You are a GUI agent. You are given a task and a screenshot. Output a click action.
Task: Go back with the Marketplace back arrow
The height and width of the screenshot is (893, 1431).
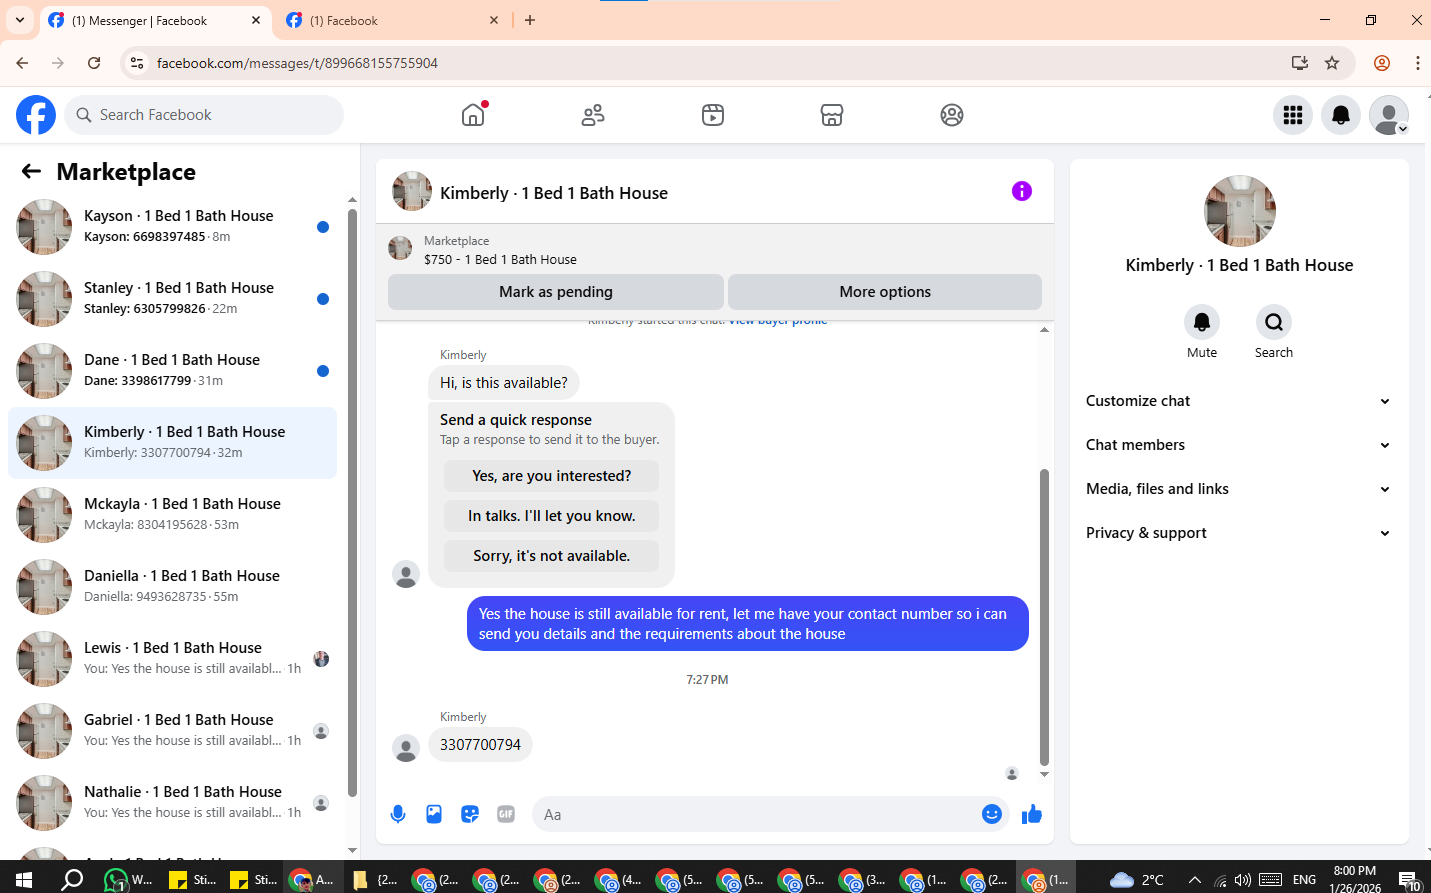[31, 171]
